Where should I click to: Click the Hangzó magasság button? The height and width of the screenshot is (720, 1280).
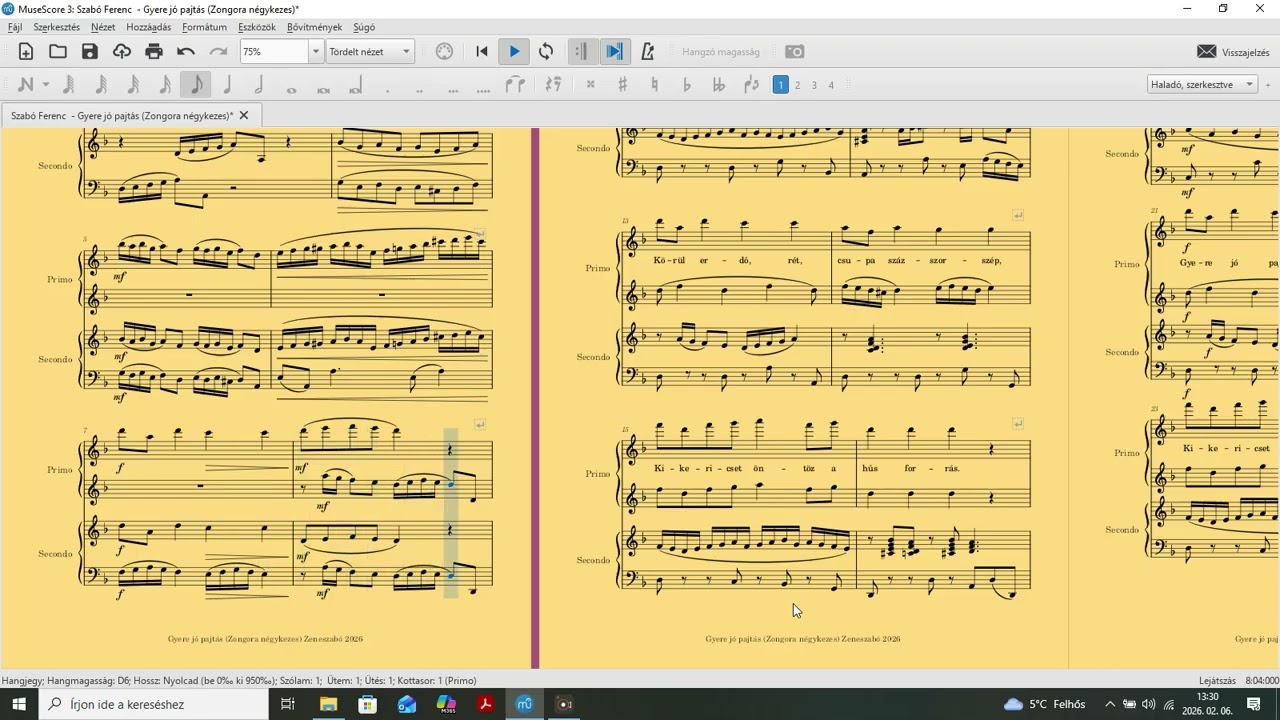pos(721,52)
